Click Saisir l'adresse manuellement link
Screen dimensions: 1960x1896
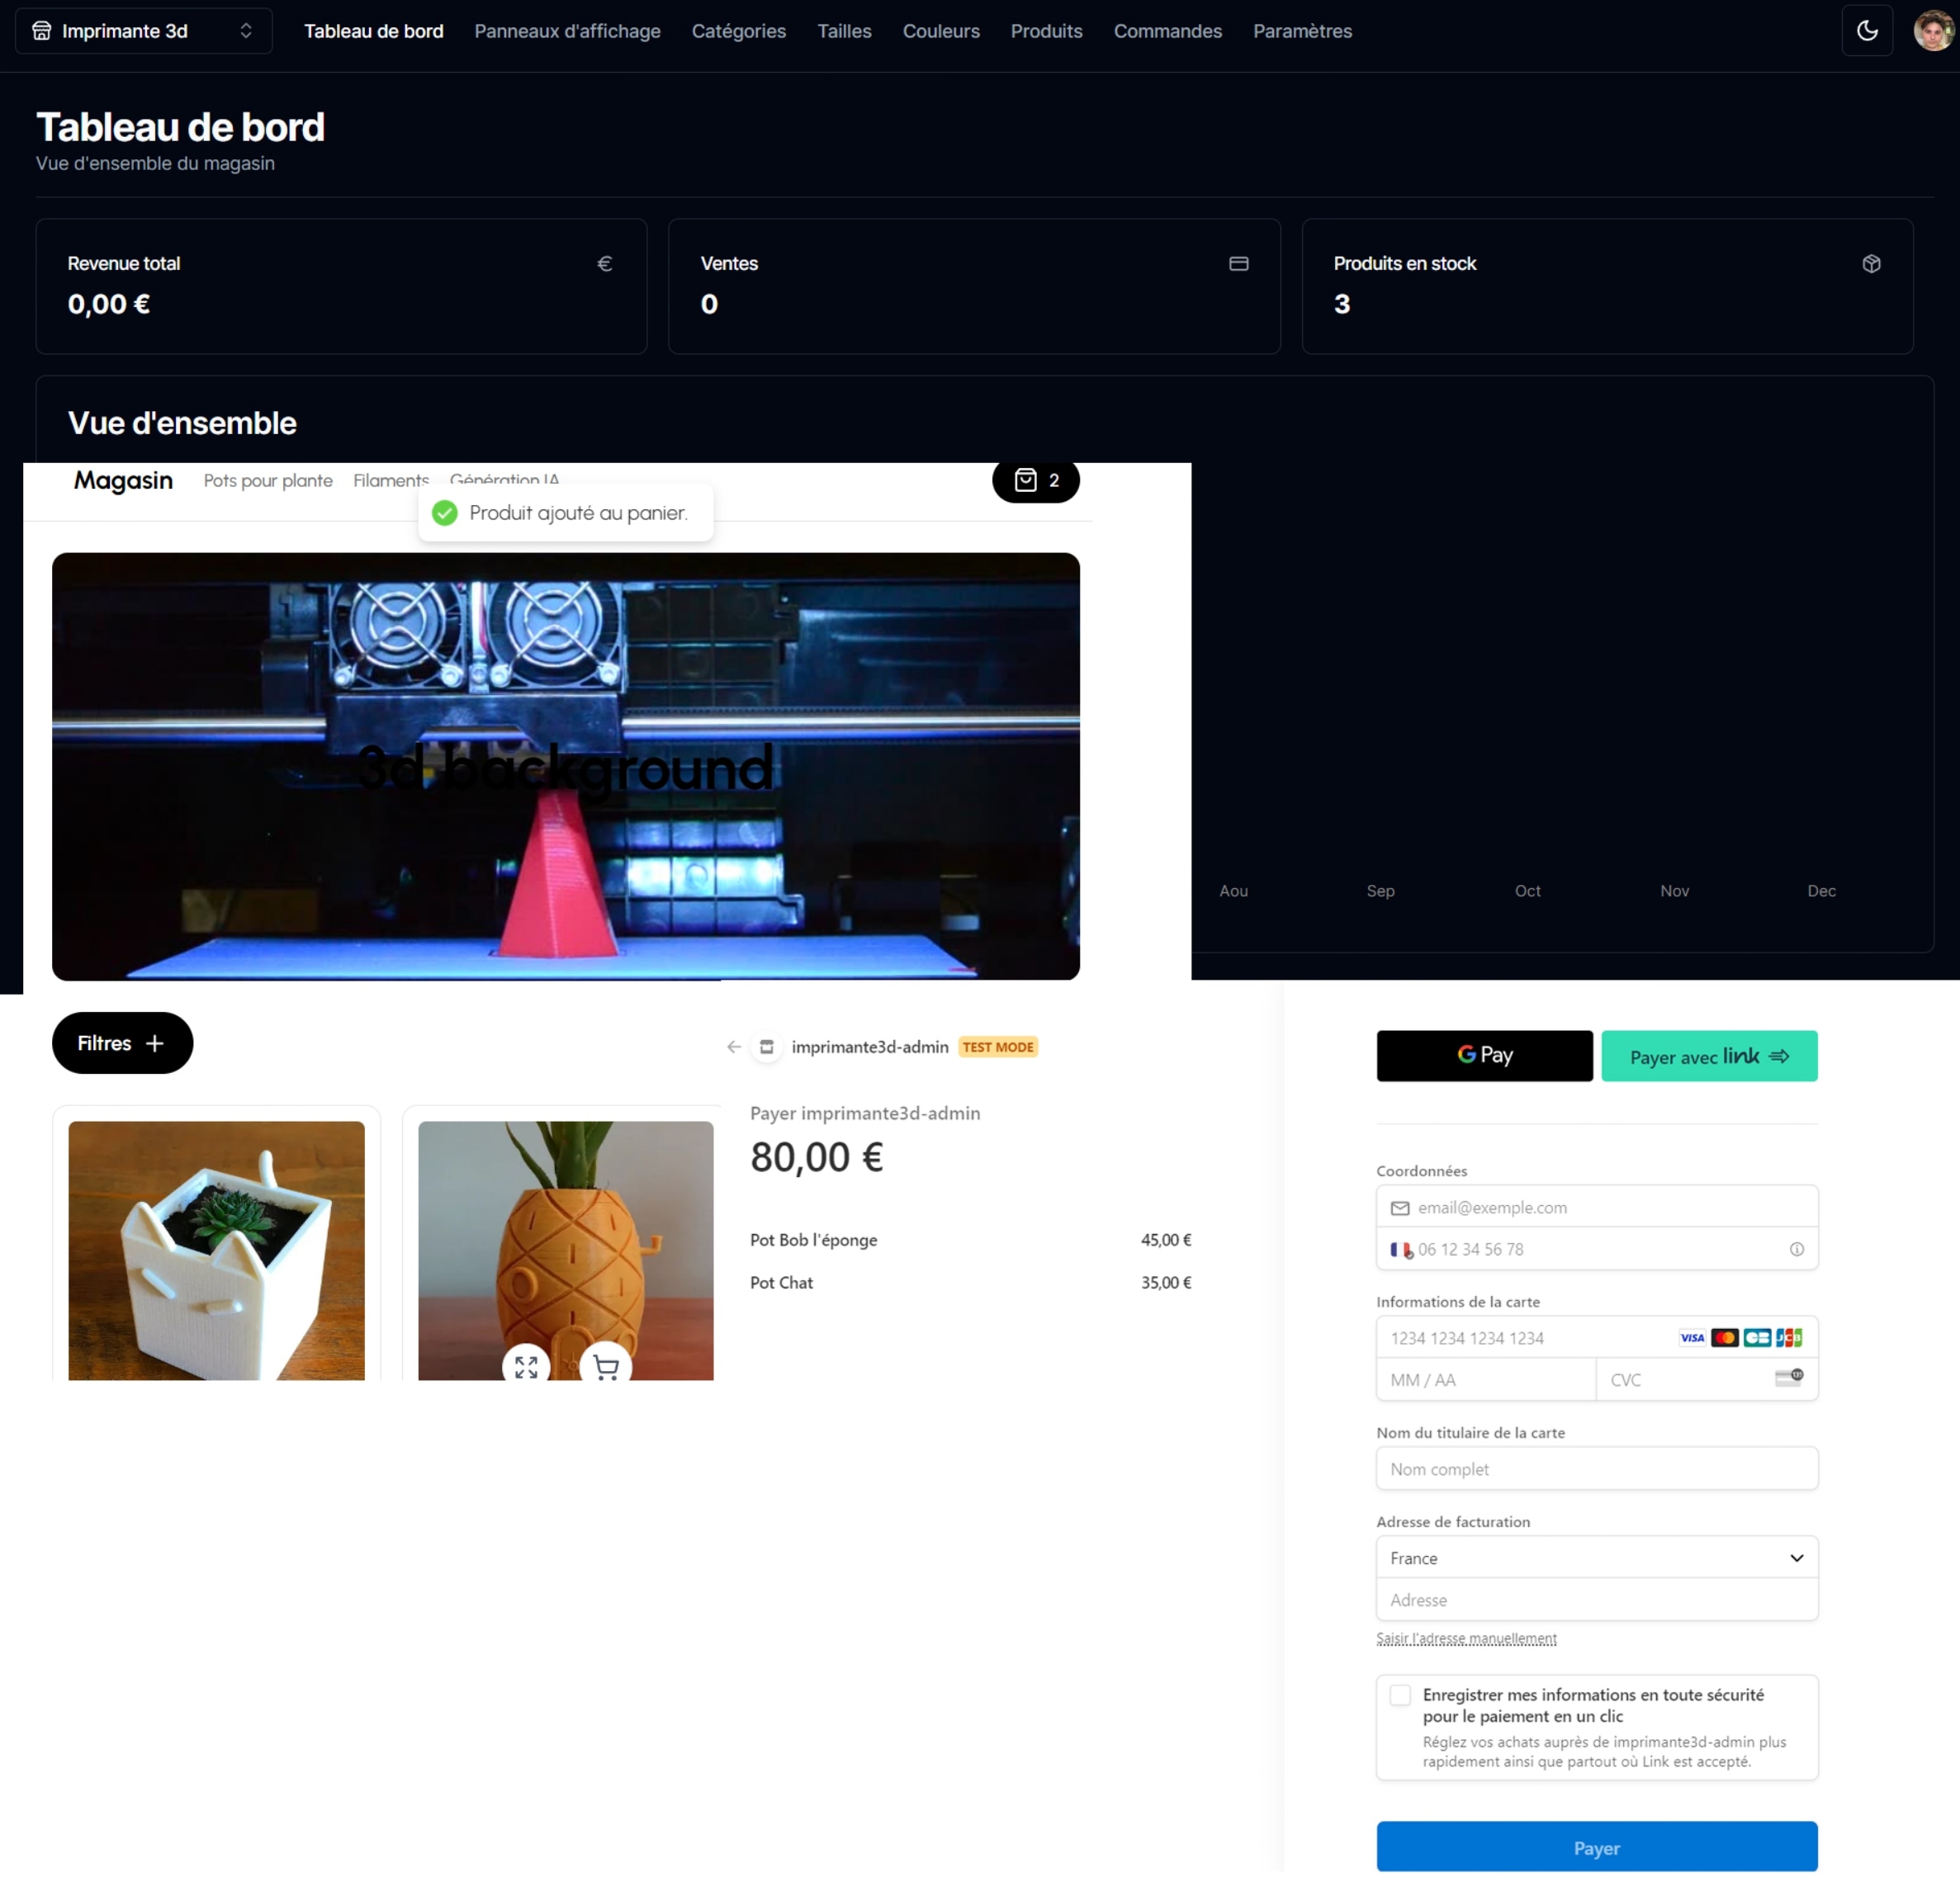tap(1466, 1638)
